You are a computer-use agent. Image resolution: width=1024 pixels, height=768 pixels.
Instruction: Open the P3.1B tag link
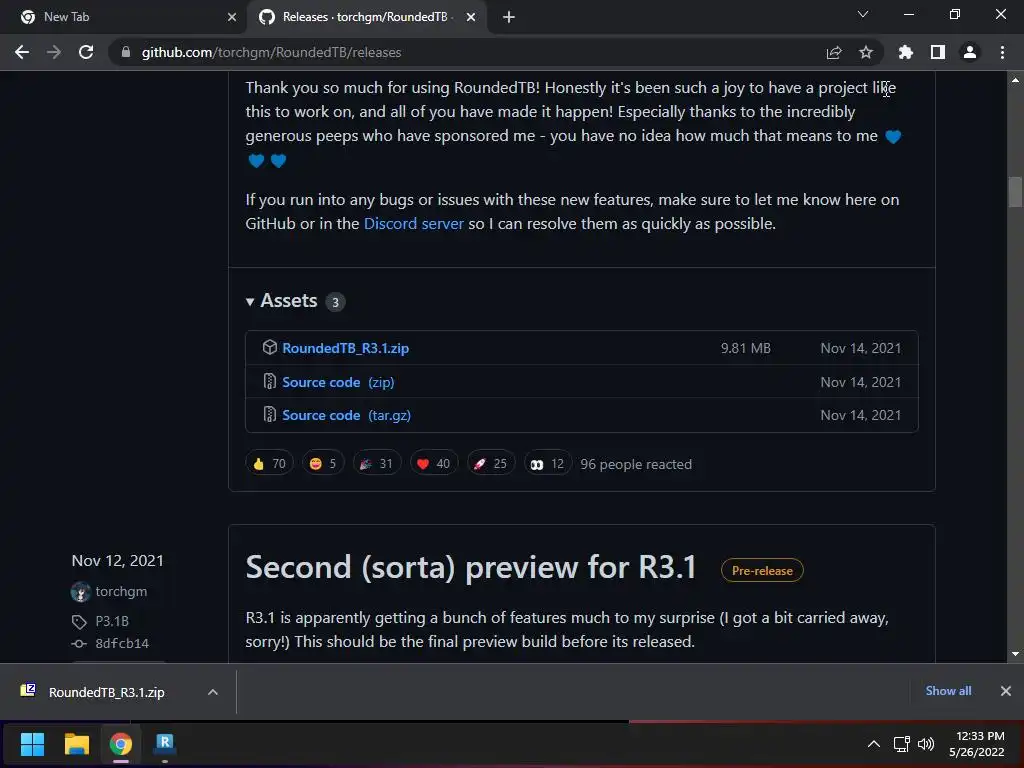tap(112, 621)
